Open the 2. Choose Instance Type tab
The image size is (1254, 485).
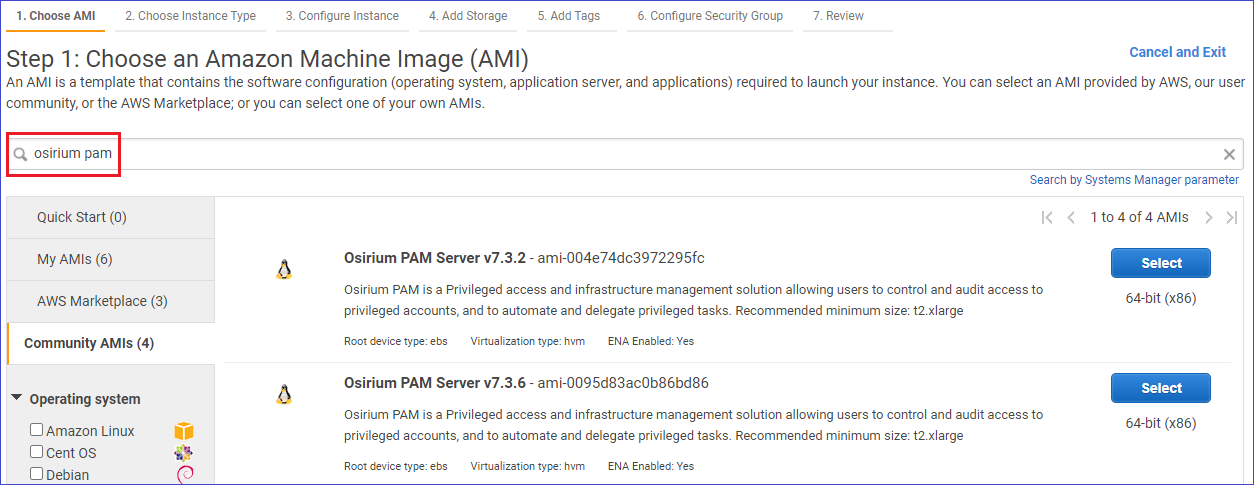(x=191, y=16)
